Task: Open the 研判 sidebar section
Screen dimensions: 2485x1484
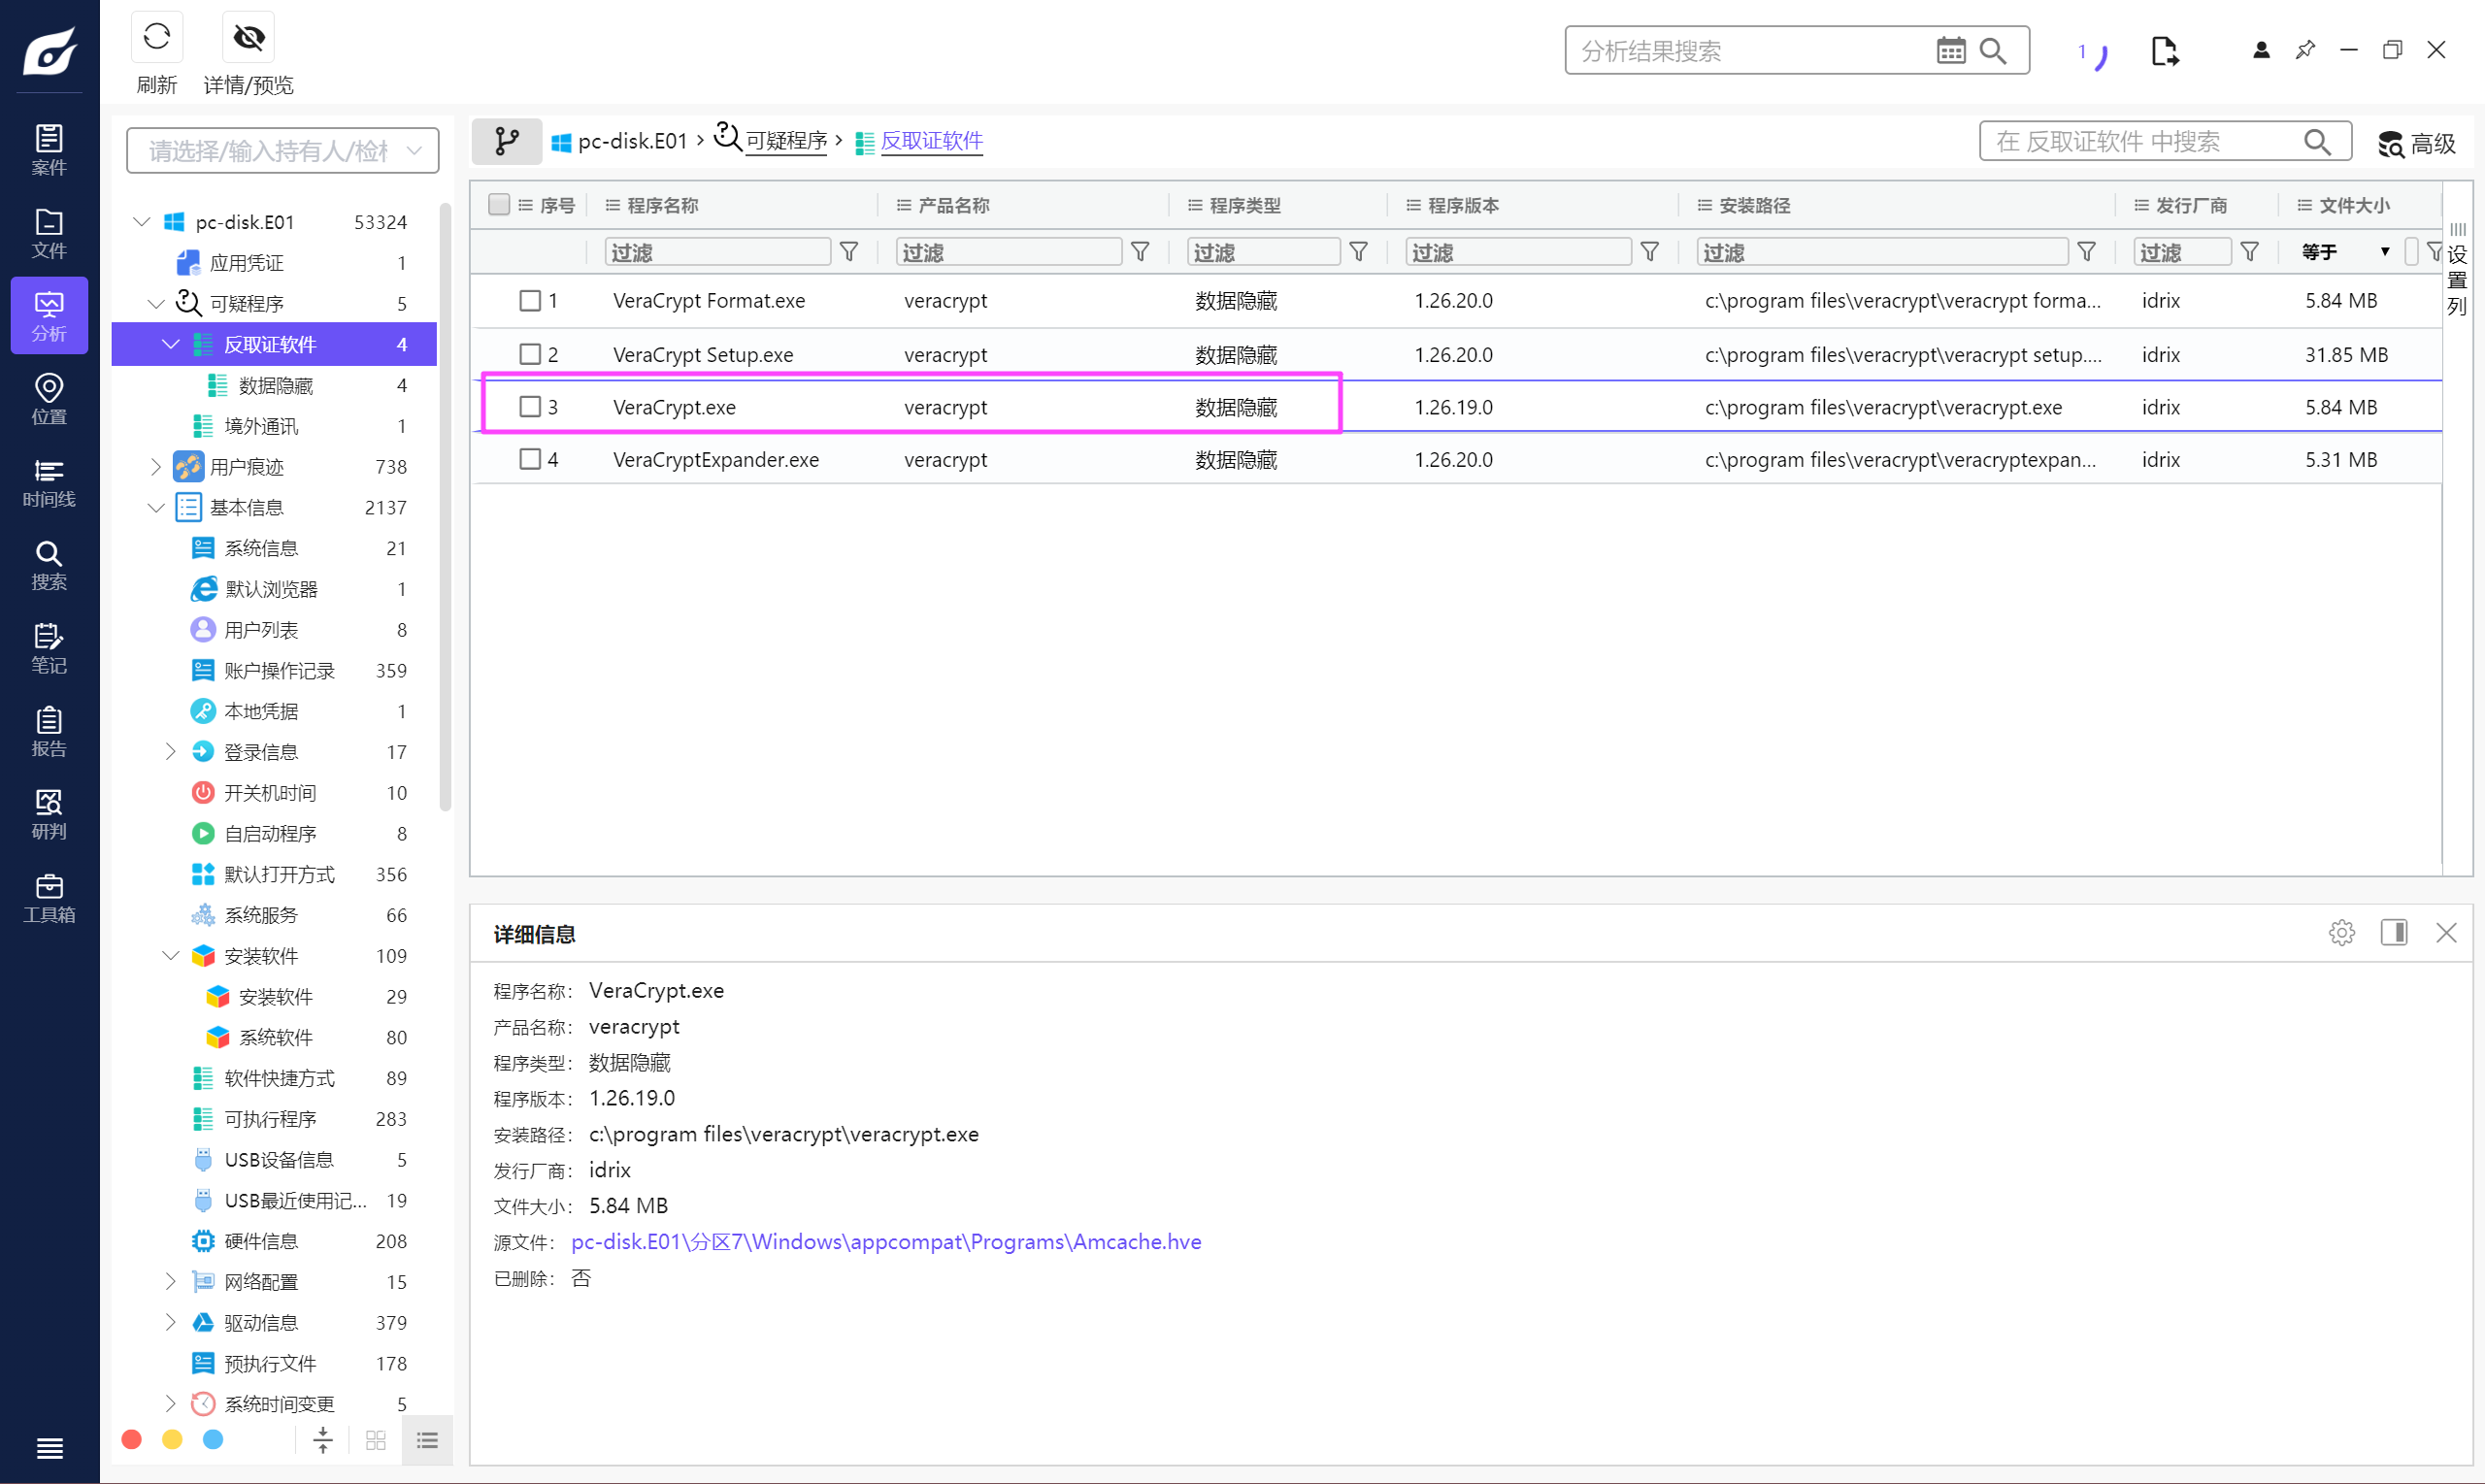Action: (49, 814)
